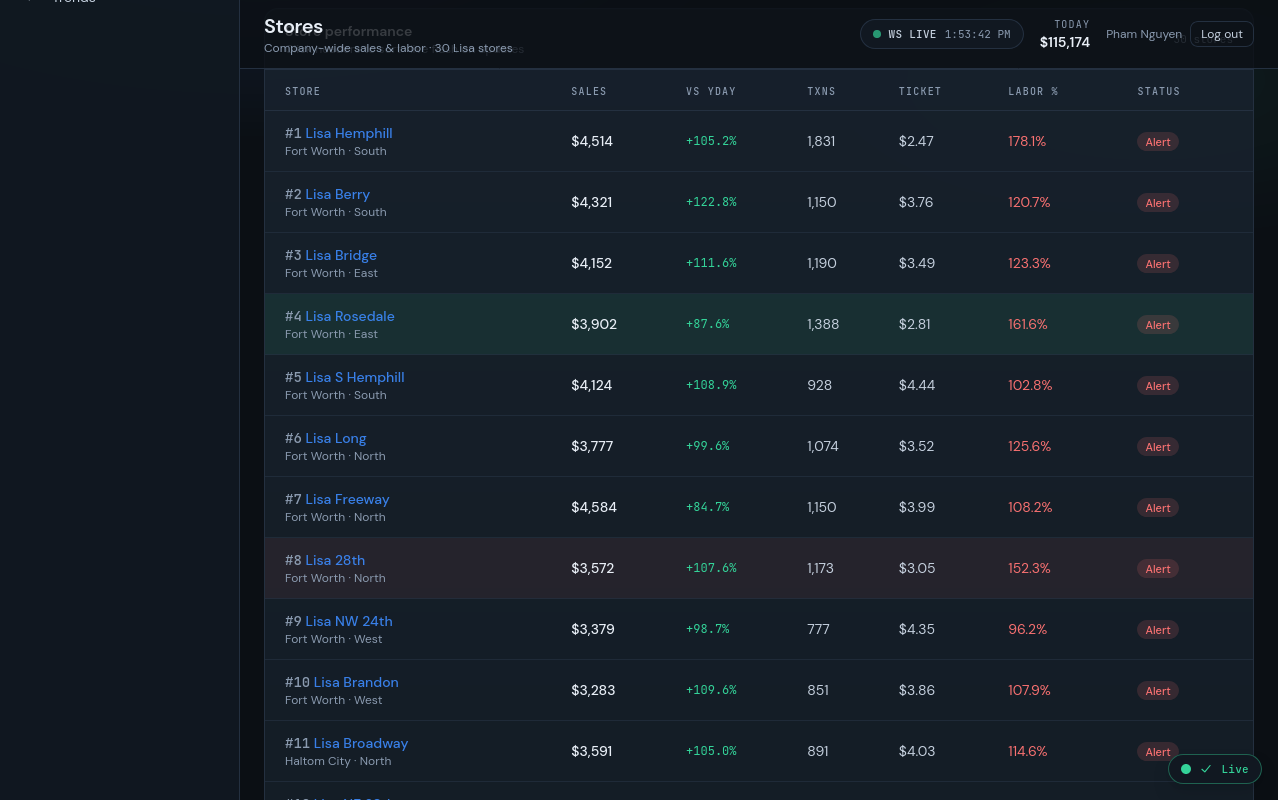Sort by the TICKET column header
The width and height of the screenshot is (1278, 800).
(920, 91)
